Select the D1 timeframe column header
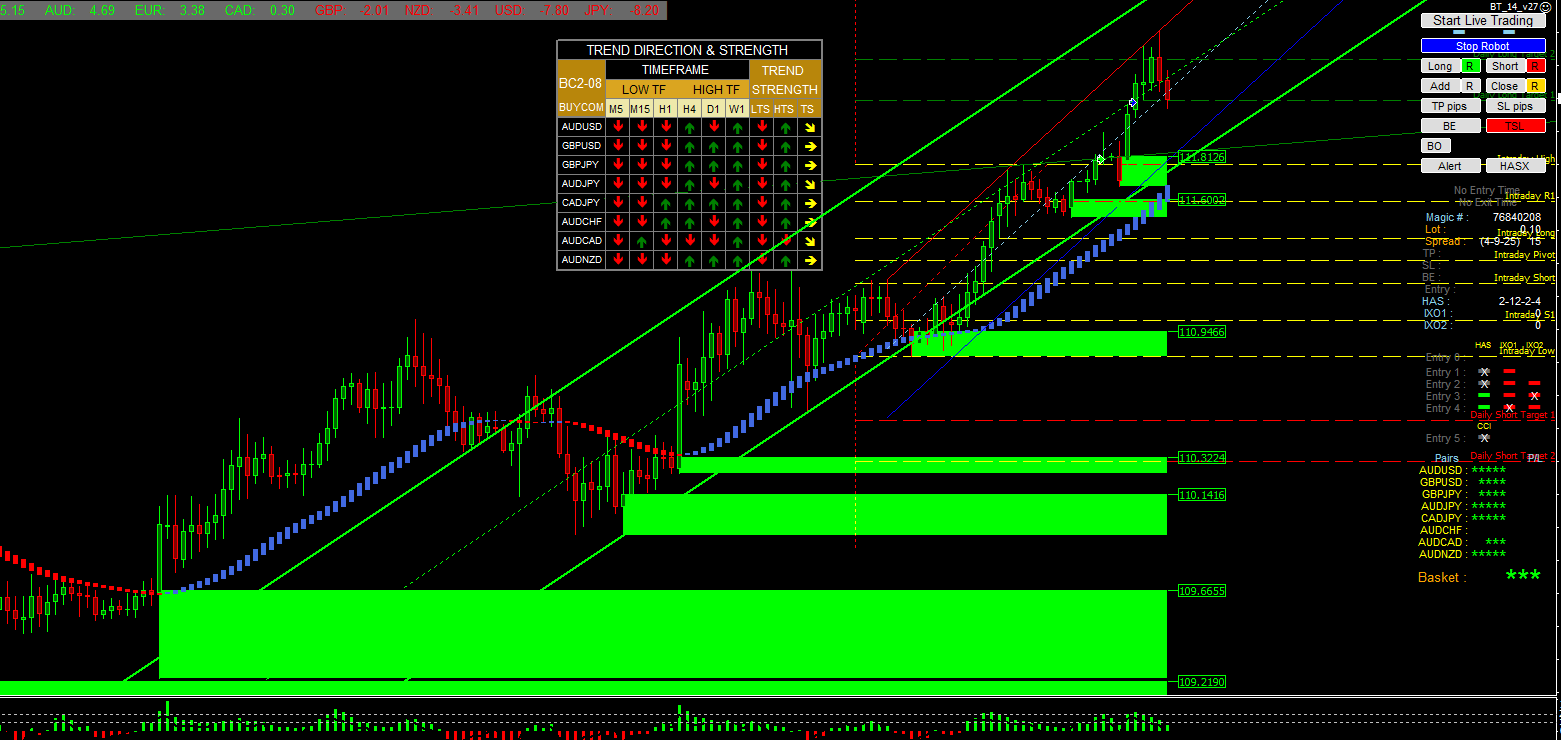 click(x=713, y=108)
